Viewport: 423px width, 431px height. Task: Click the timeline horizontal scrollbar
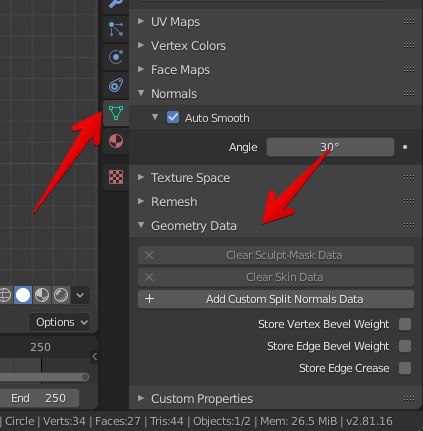44,377
